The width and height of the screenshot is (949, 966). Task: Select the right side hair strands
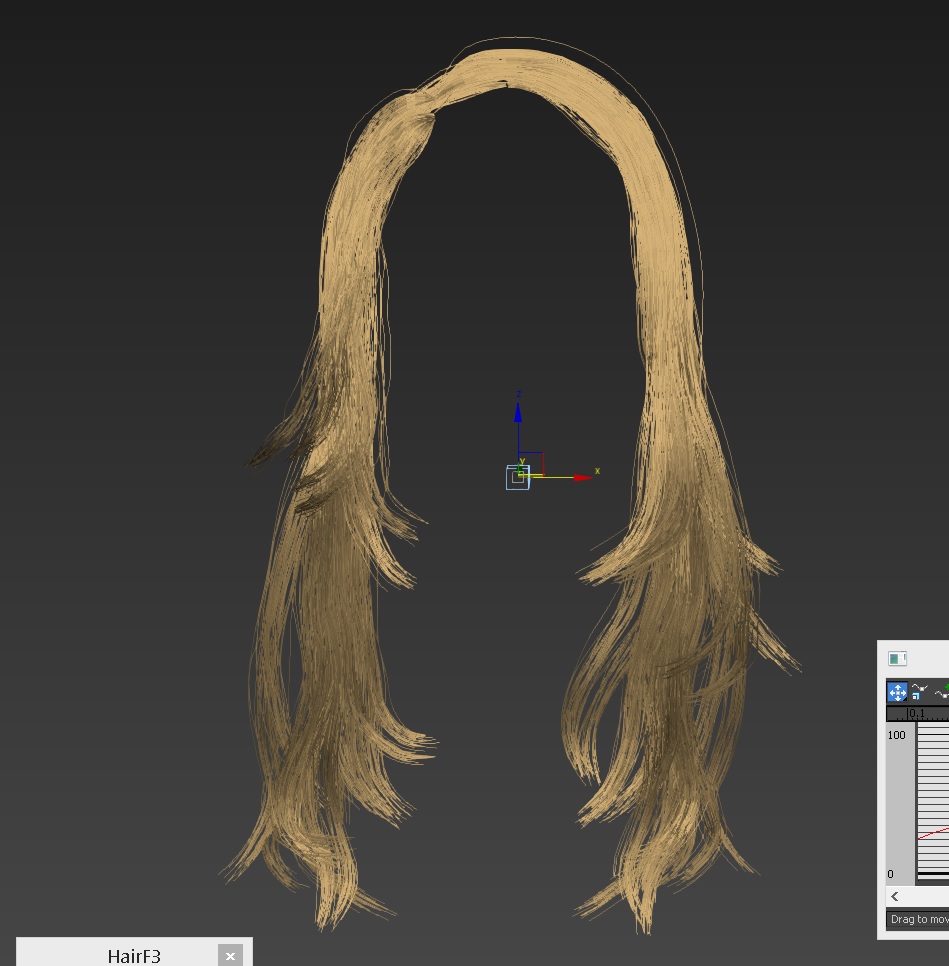click(x=680, y=600)
